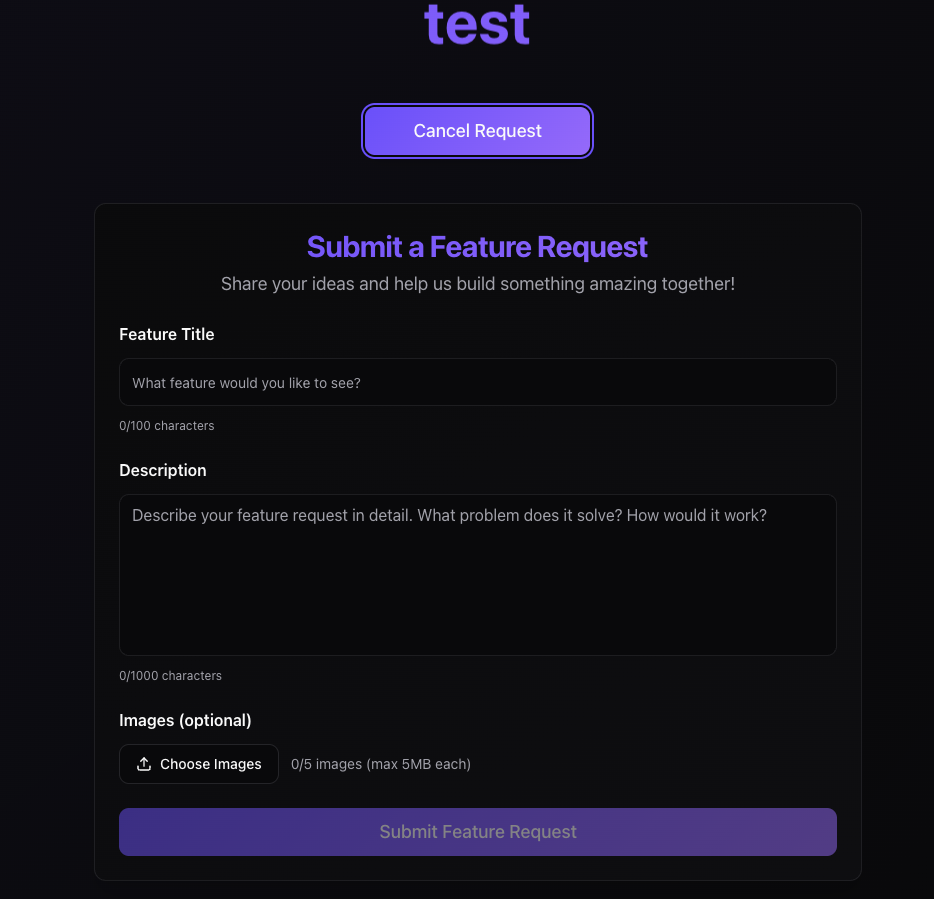Click the 0/1000 characters counter

[170, 676]
